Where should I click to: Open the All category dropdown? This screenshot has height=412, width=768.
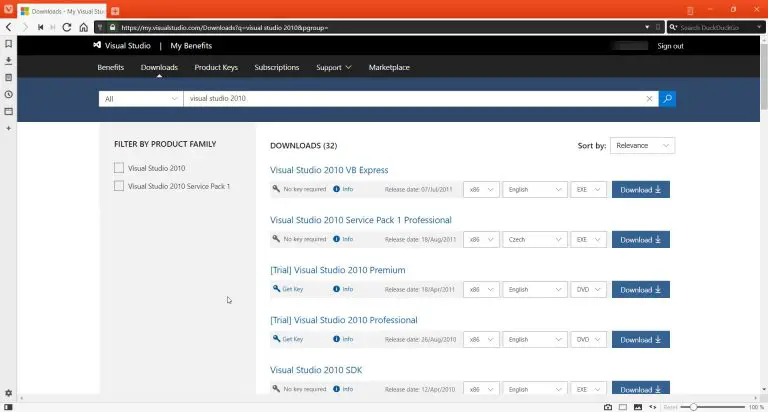click(x=141, y=98)
